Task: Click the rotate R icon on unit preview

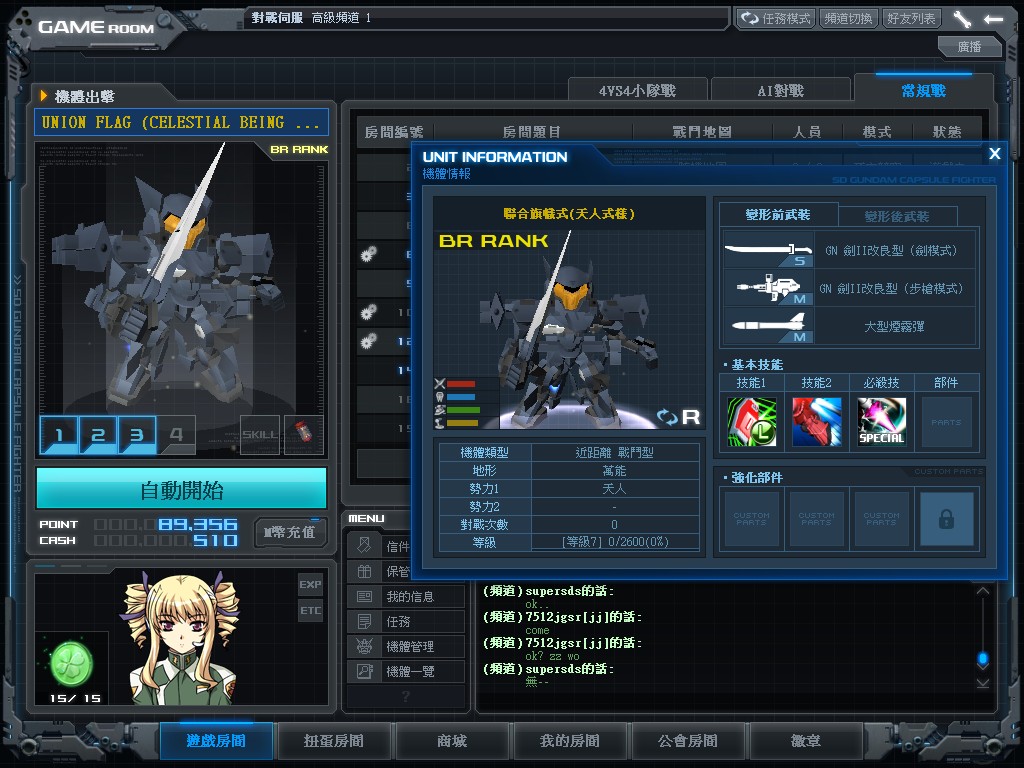Action: pos(679,417)
